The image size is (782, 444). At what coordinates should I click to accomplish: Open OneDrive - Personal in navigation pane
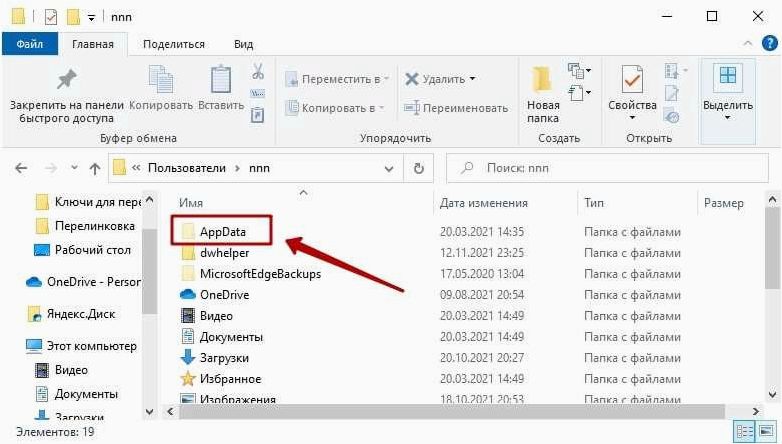(x=94, y=282)
